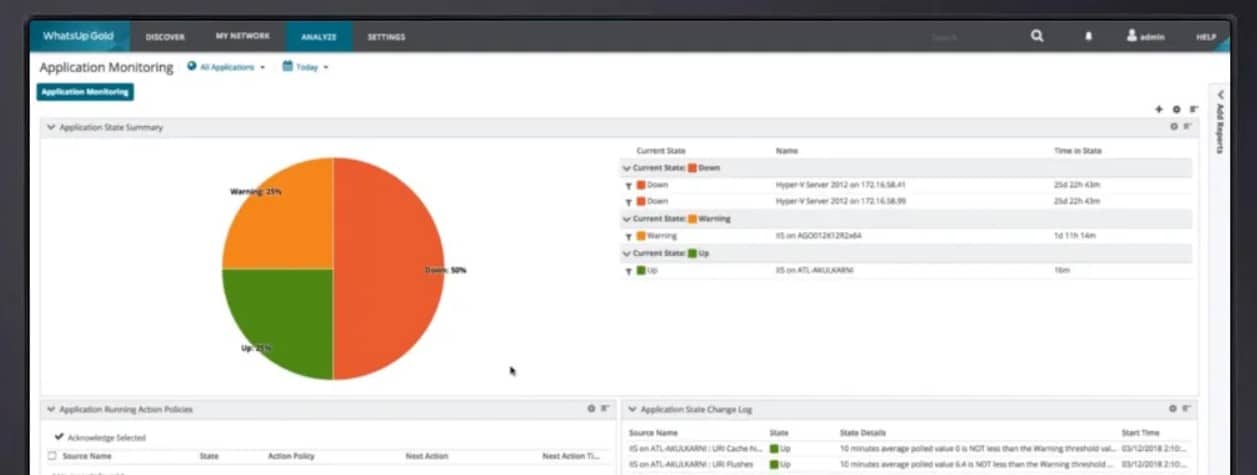Click calendar icon beside Today
Screen dimensions: 1257x475
pyautogui.click(x=287, y=67)
